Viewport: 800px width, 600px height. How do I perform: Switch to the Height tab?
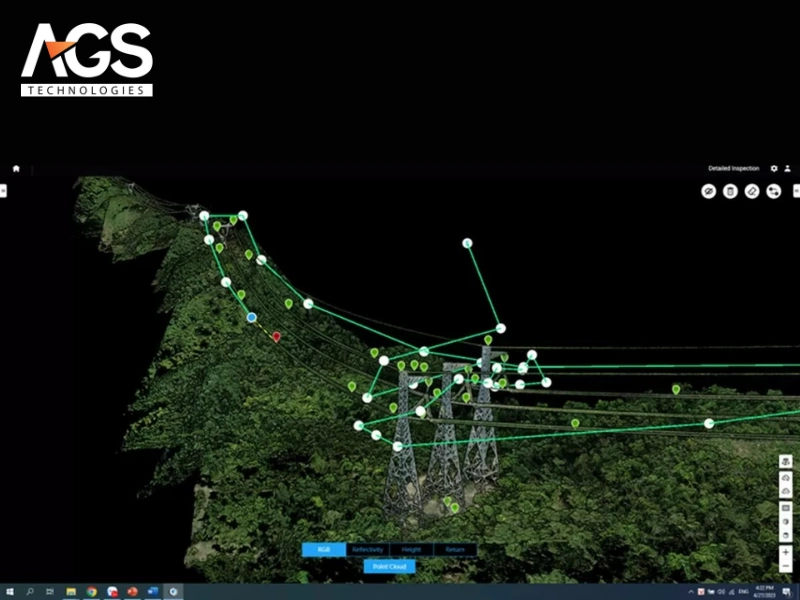(411, 550)
